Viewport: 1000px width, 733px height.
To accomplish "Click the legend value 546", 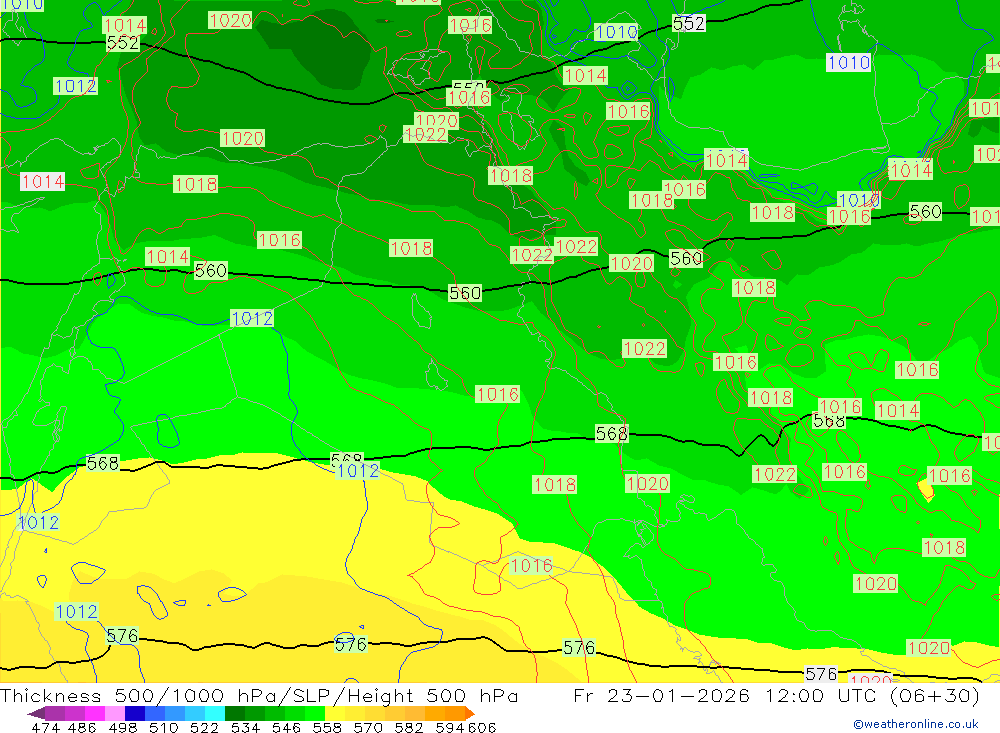I will point(286,727).
